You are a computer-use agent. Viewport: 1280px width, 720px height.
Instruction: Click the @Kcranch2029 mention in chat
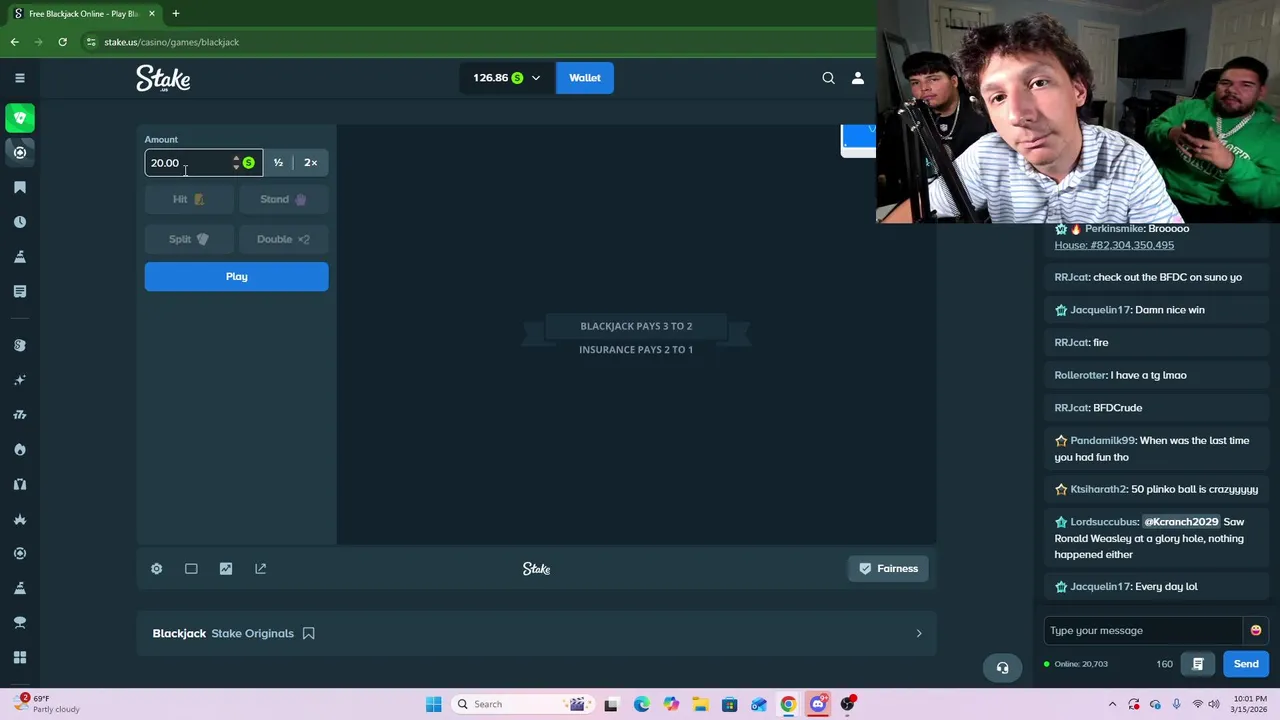pyautogui.click(x=1181, y=522)
